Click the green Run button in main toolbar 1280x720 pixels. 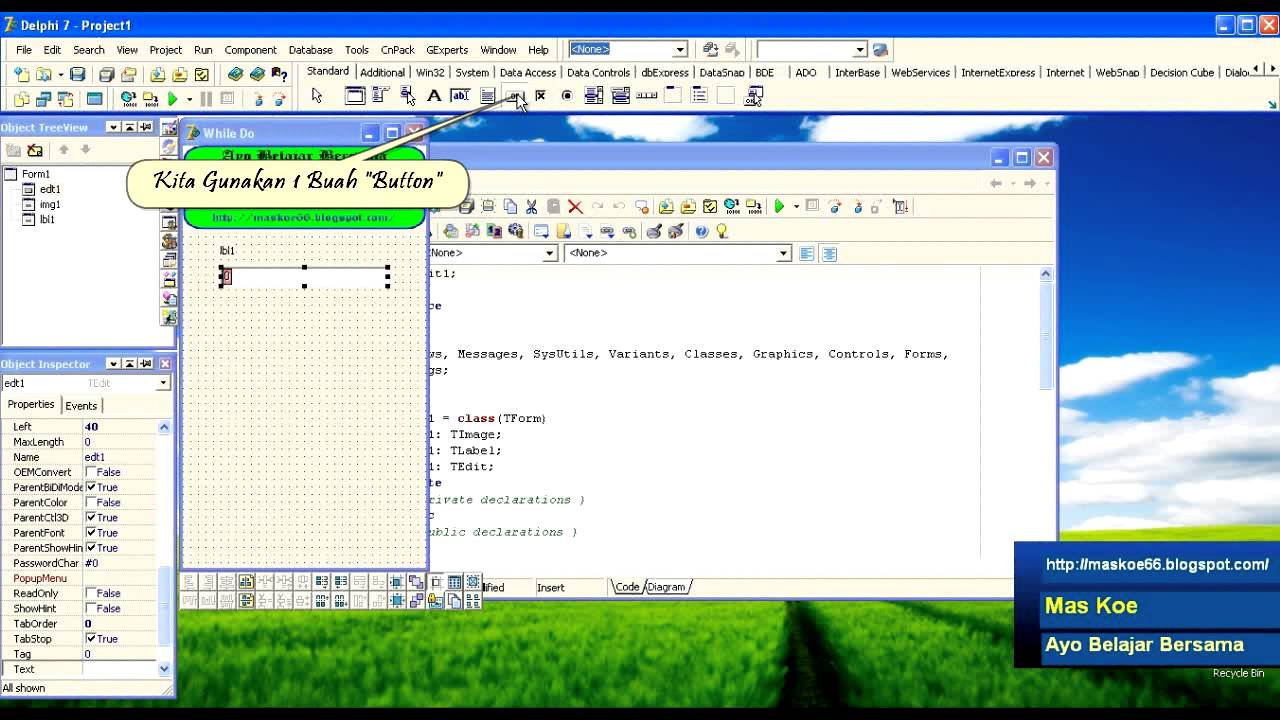coord(172,99)
